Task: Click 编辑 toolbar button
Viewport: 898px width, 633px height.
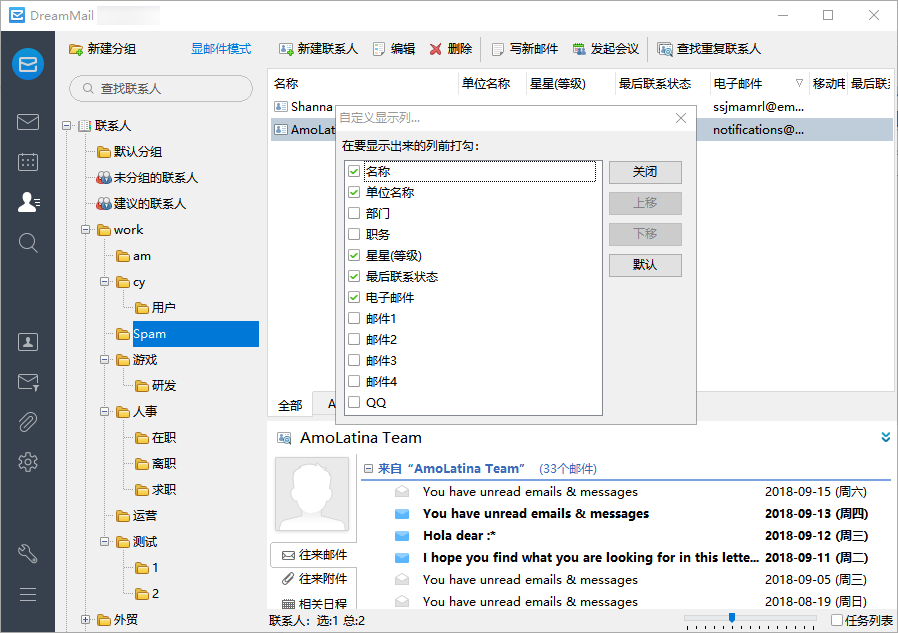Action: (x=394, y=49)
